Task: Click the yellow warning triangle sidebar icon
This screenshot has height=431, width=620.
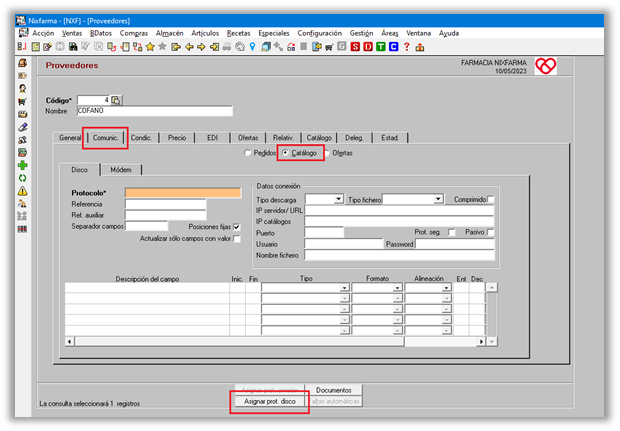Action: [23, 191]
